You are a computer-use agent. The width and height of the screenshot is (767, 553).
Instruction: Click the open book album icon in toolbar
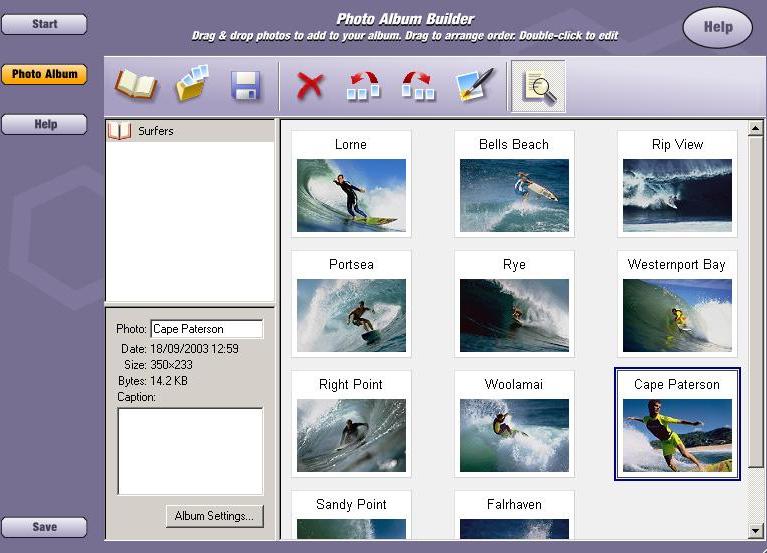coord(135,86)
